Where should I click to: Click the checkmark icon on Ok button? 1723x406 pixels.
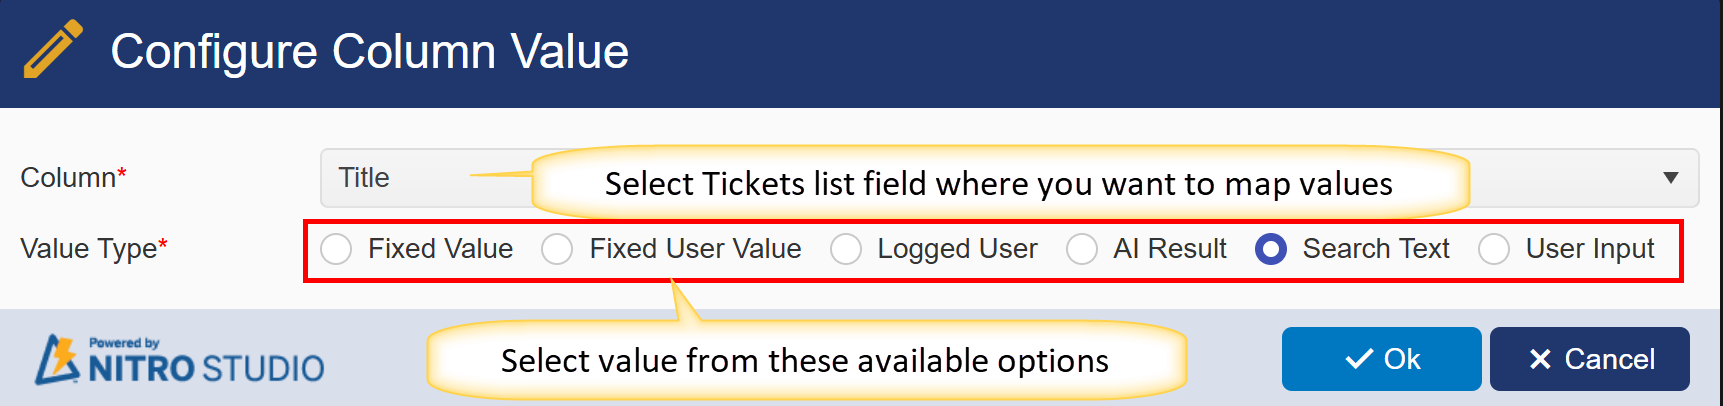pos(1358,359)
